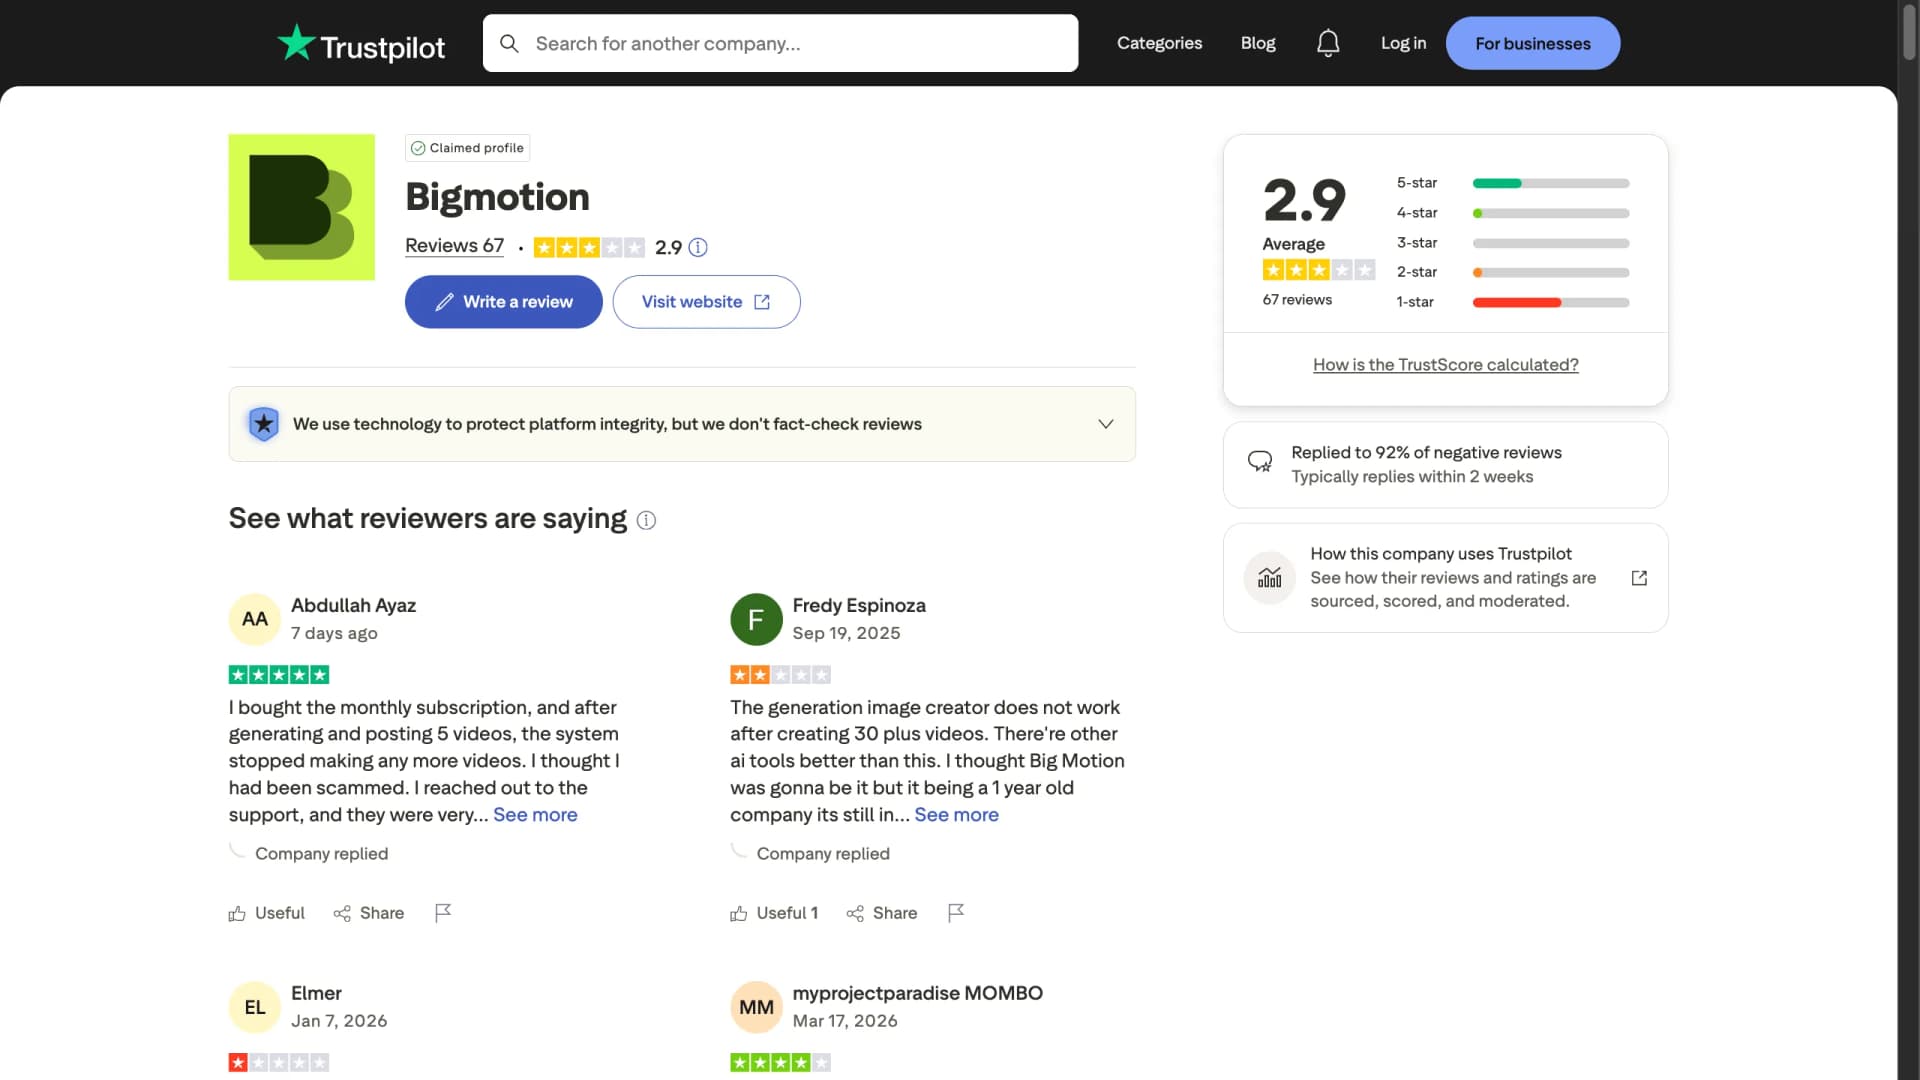Image resolution: width=1920 pixels, height=1080 pixels.
Task: Open the external link on company transparency card
Action: [x=1638, y=577]
